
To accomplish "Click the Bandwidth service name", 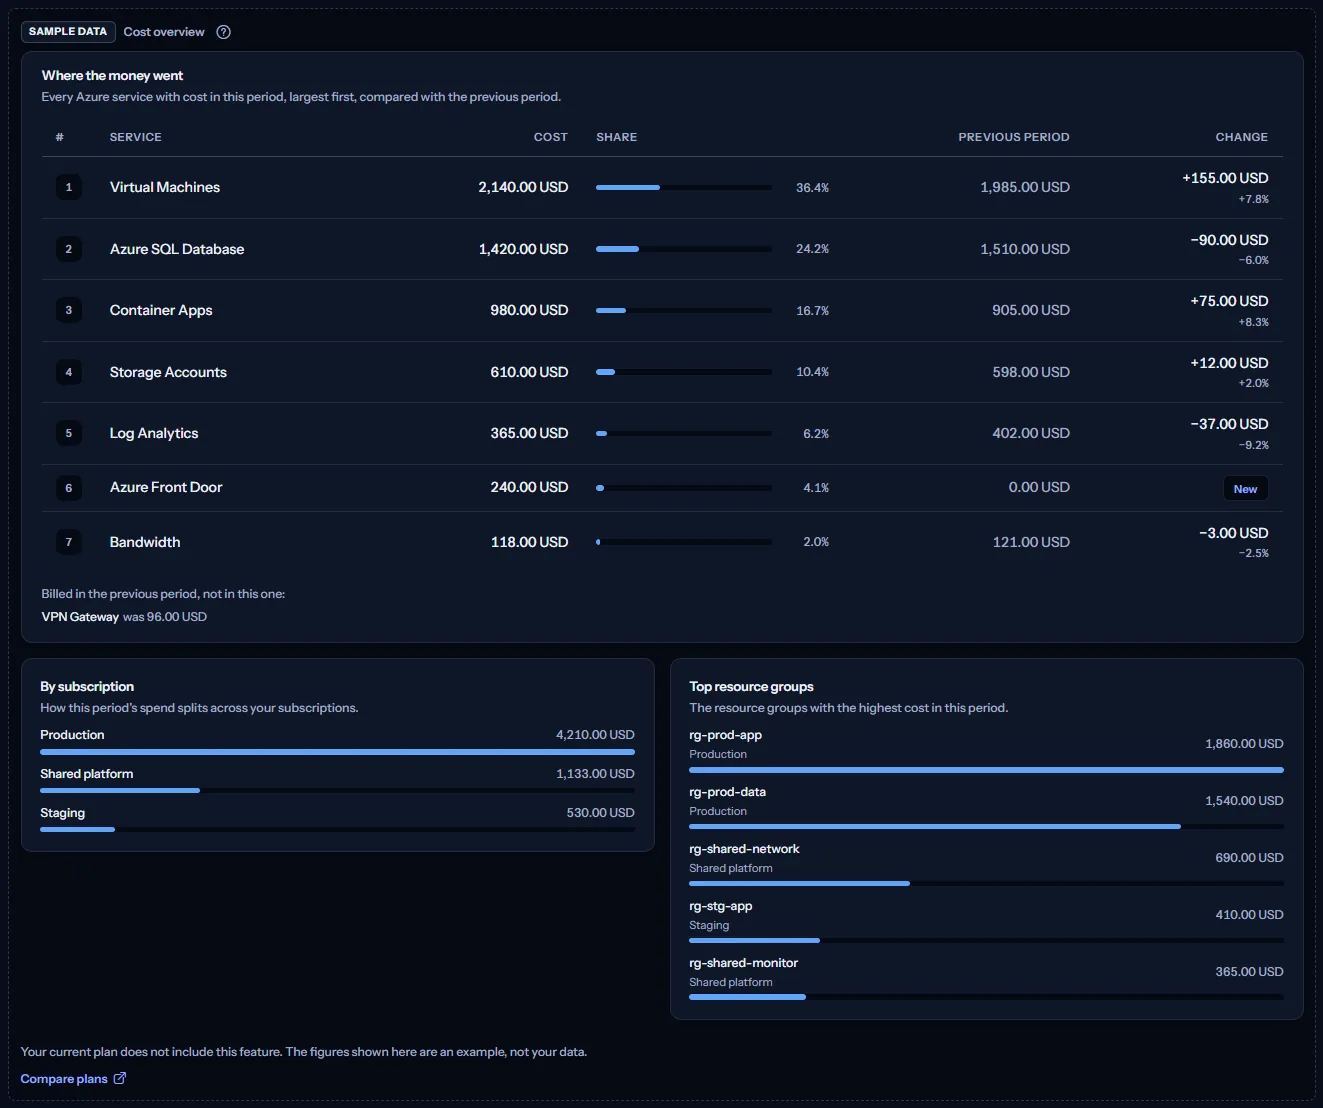I will tap(145, 542).
